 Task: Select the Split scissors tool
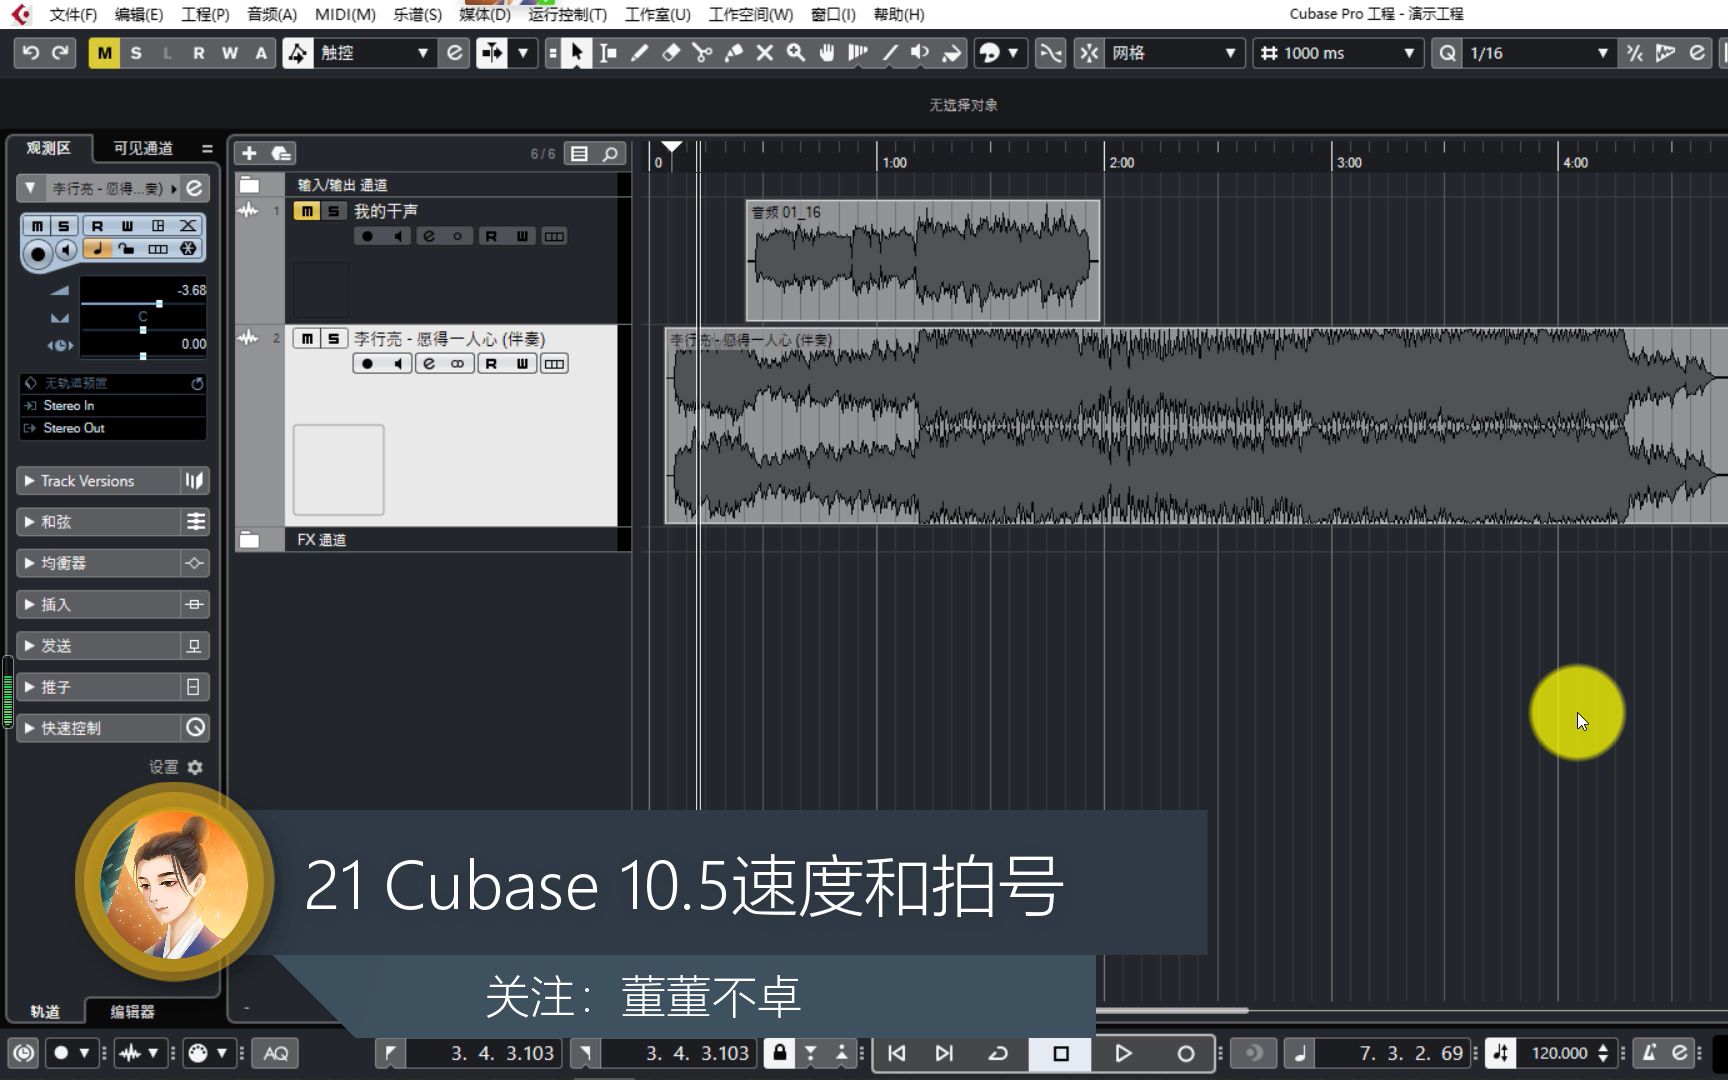click(x=702, y=53)
